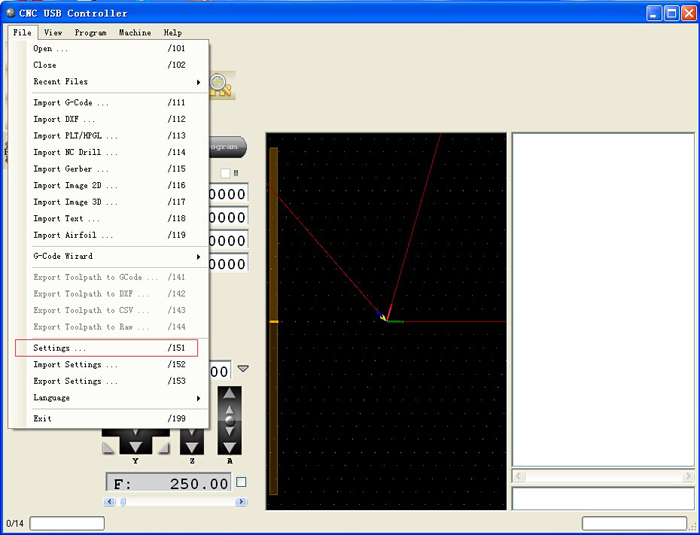Open the File menu

pos(22,33)
